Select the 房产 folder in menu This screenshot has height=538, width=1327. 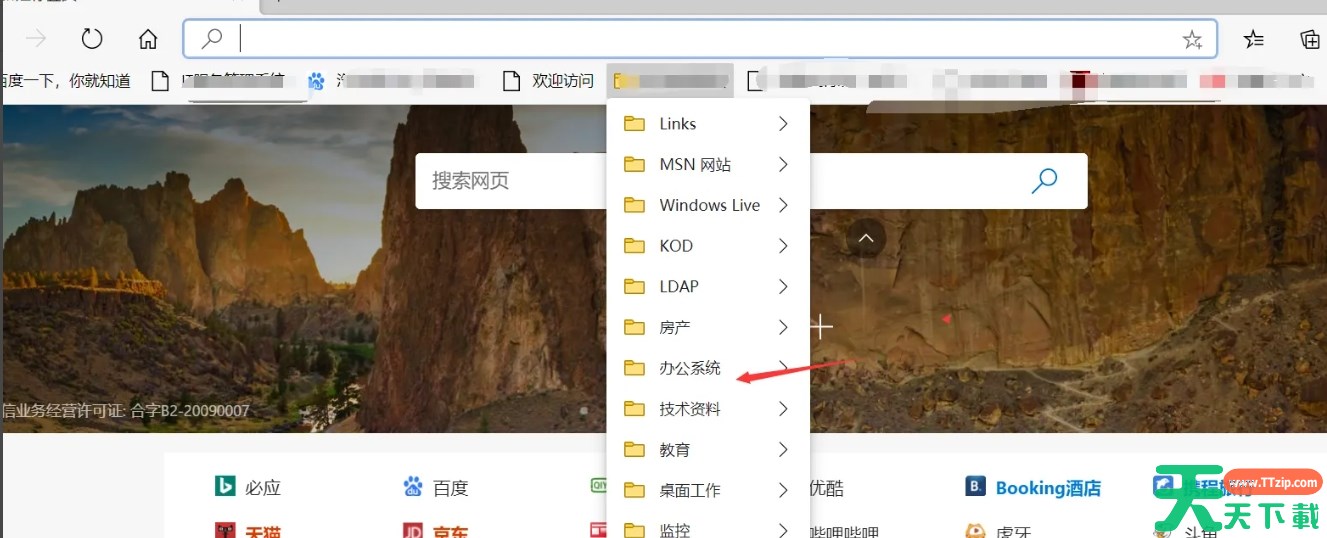click(675, 327)
